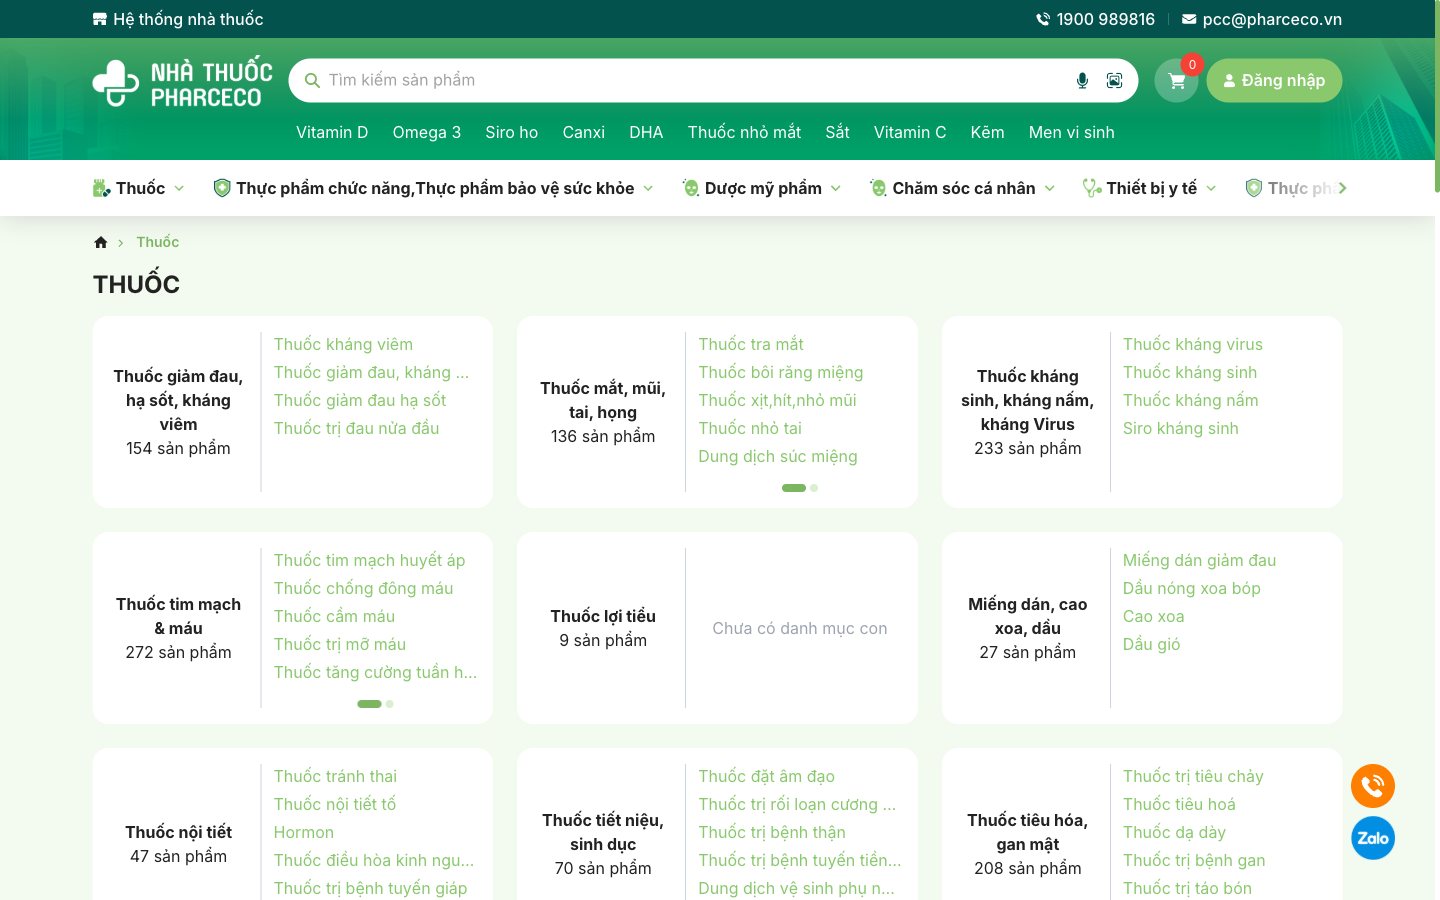Click second pagination dot in Thuốc mắt, mũi card
This screenshot has width=1440, height=900.
(x=814, y=488)
